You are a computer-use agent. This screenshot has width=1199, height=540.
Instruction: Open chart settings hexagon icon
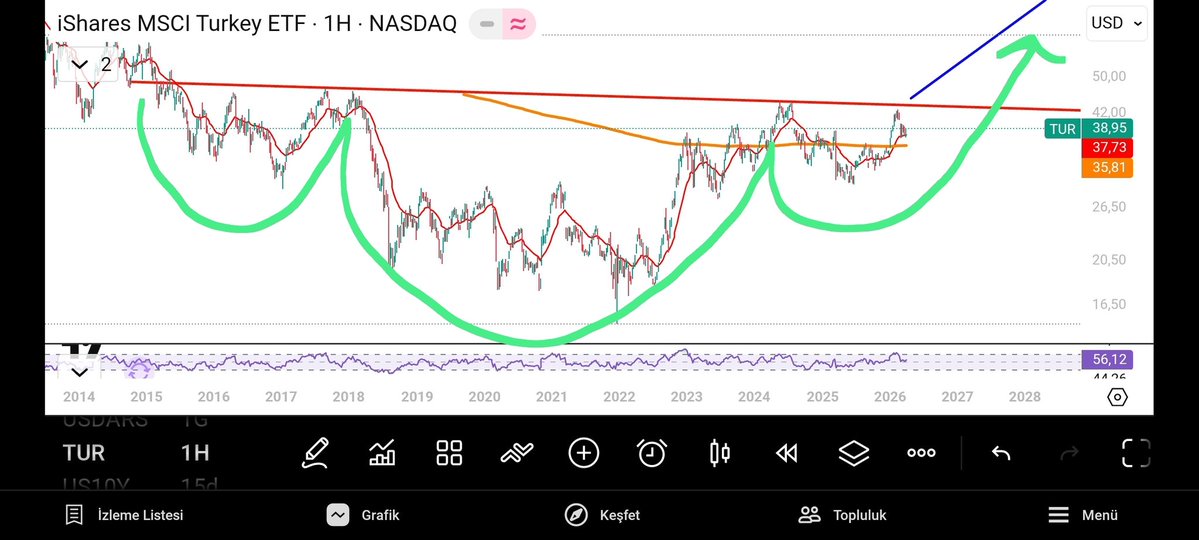(1117, 397)
